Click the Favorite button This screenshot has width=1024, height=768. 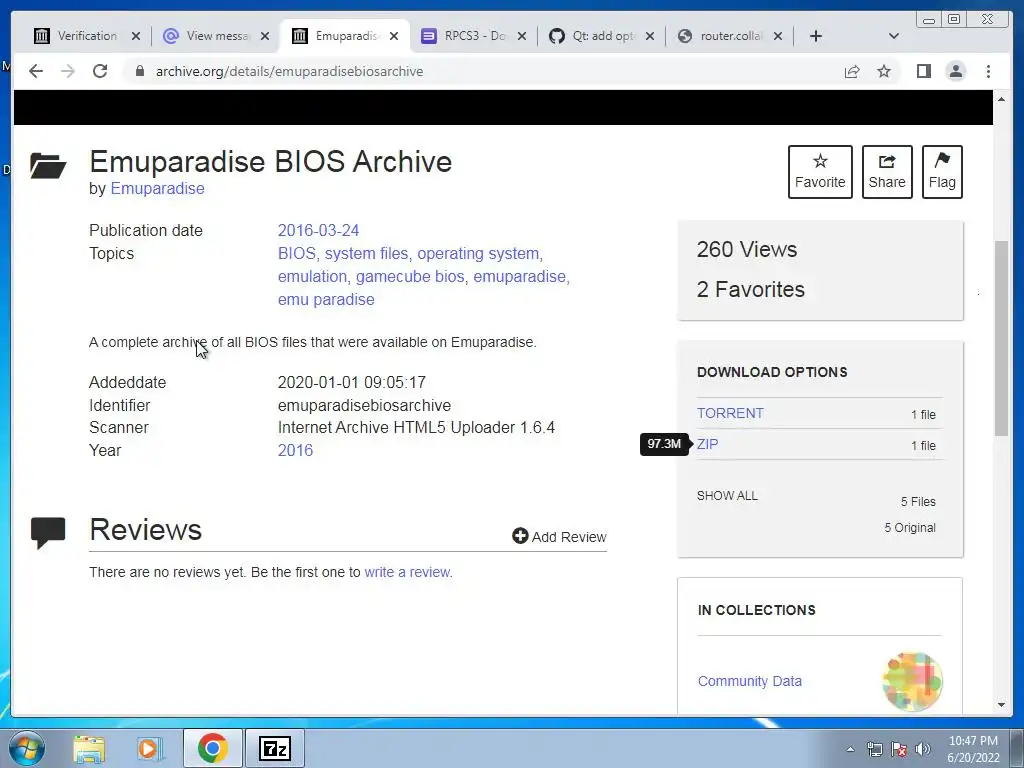coord(820,172)
